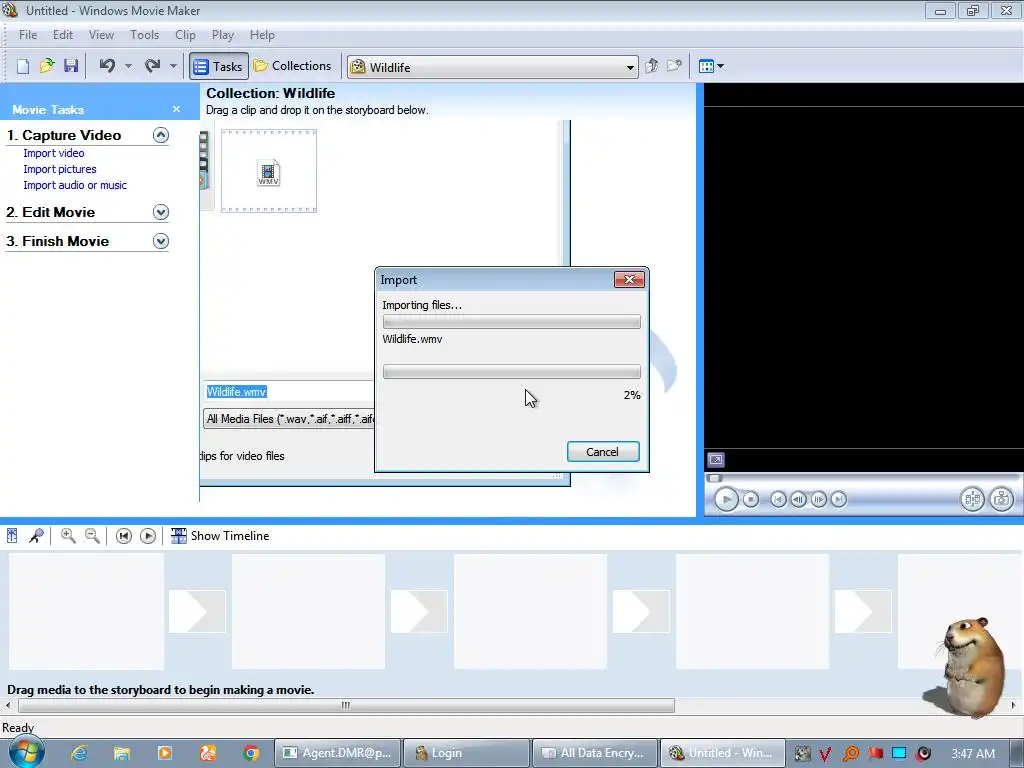Click the overall Importing files progress bar
The image size is (1024, 768).
coord(511,321)
